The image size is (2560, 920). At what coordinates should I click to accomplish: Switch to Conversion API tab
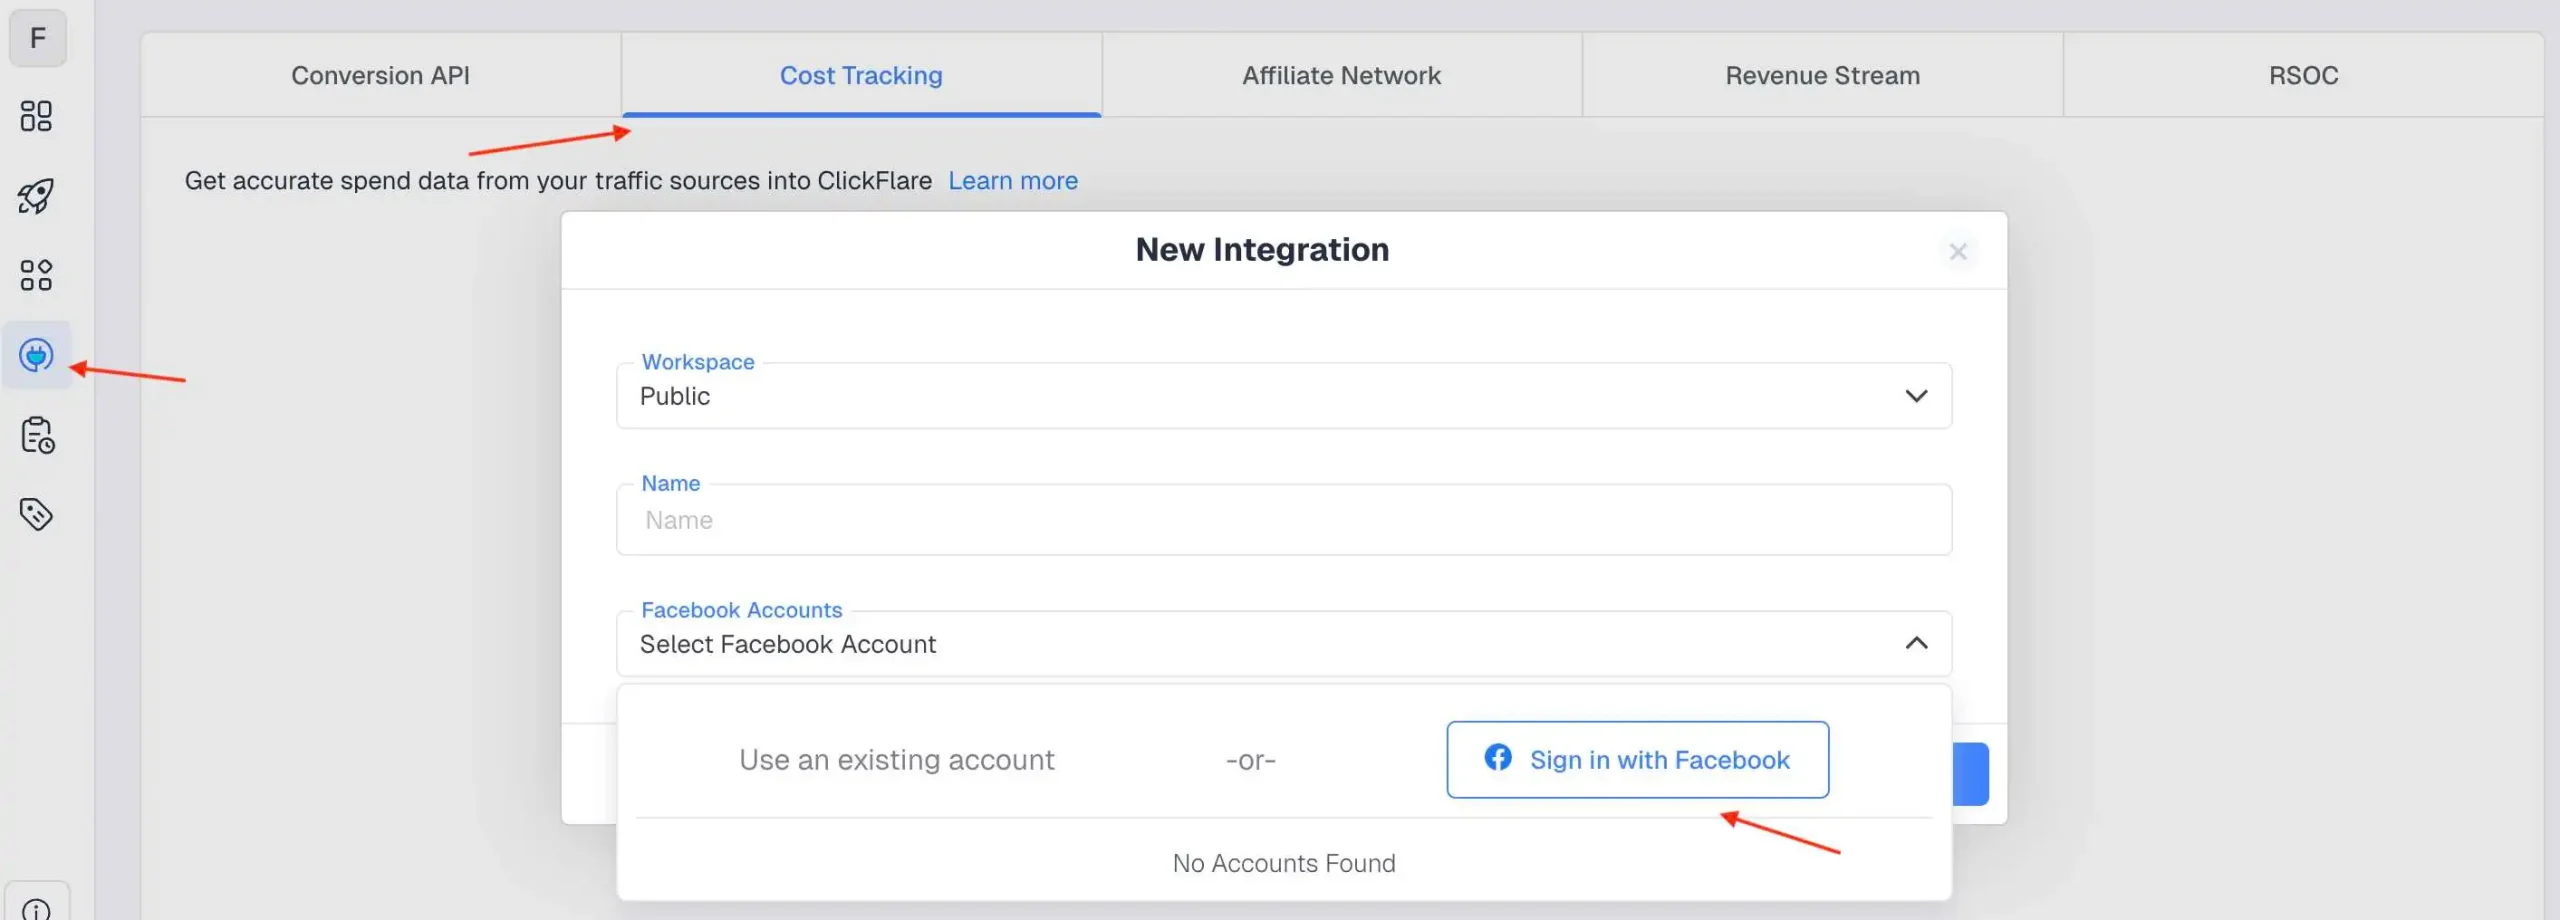point(381,75)
